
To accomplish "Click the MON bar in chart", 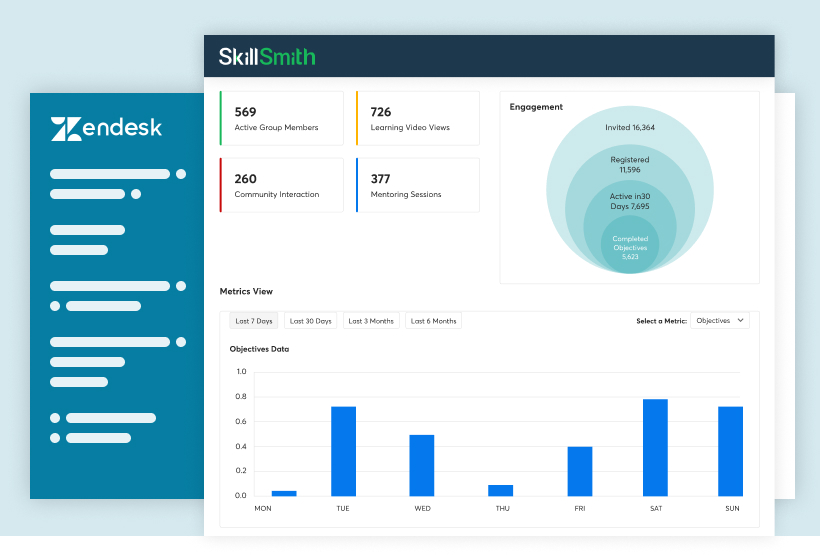I will (x=284, y=493).
